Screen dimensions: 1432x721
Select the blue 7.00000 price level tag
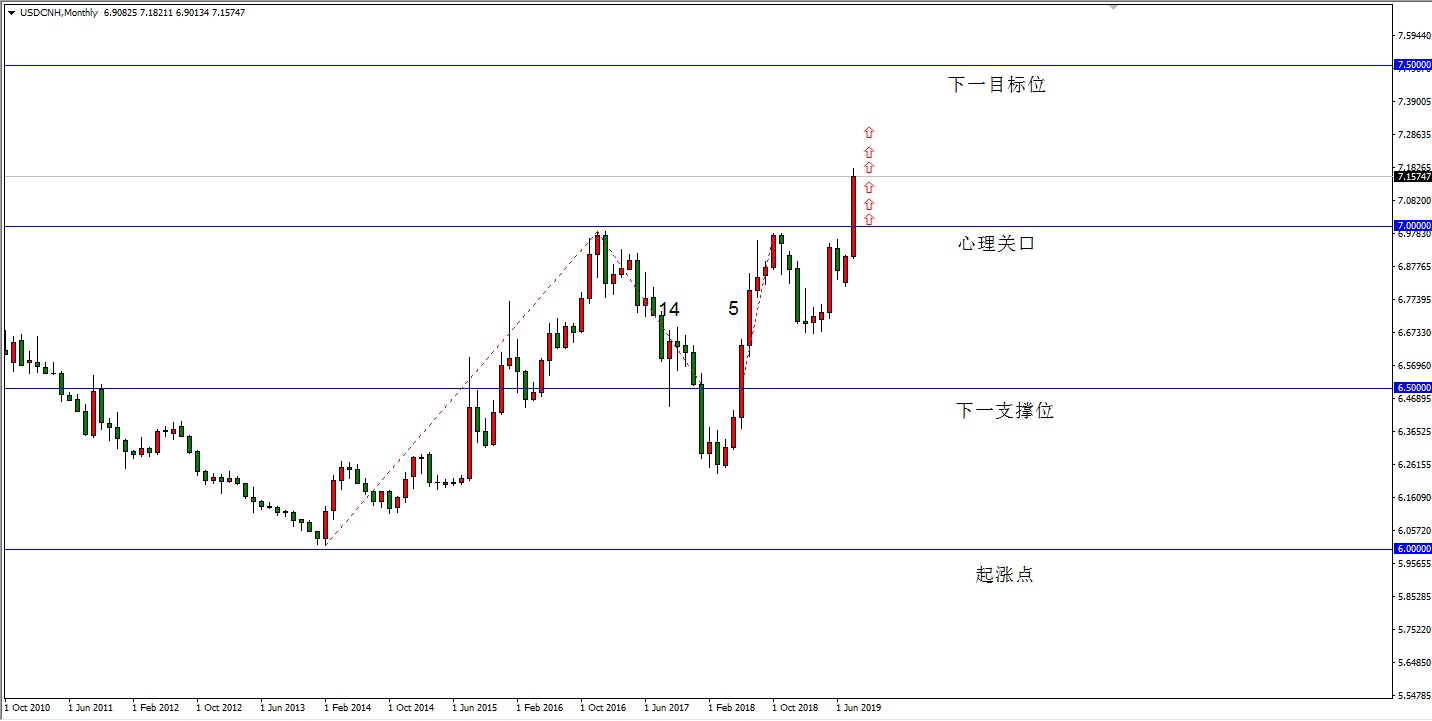click(x=1412, y=226)
